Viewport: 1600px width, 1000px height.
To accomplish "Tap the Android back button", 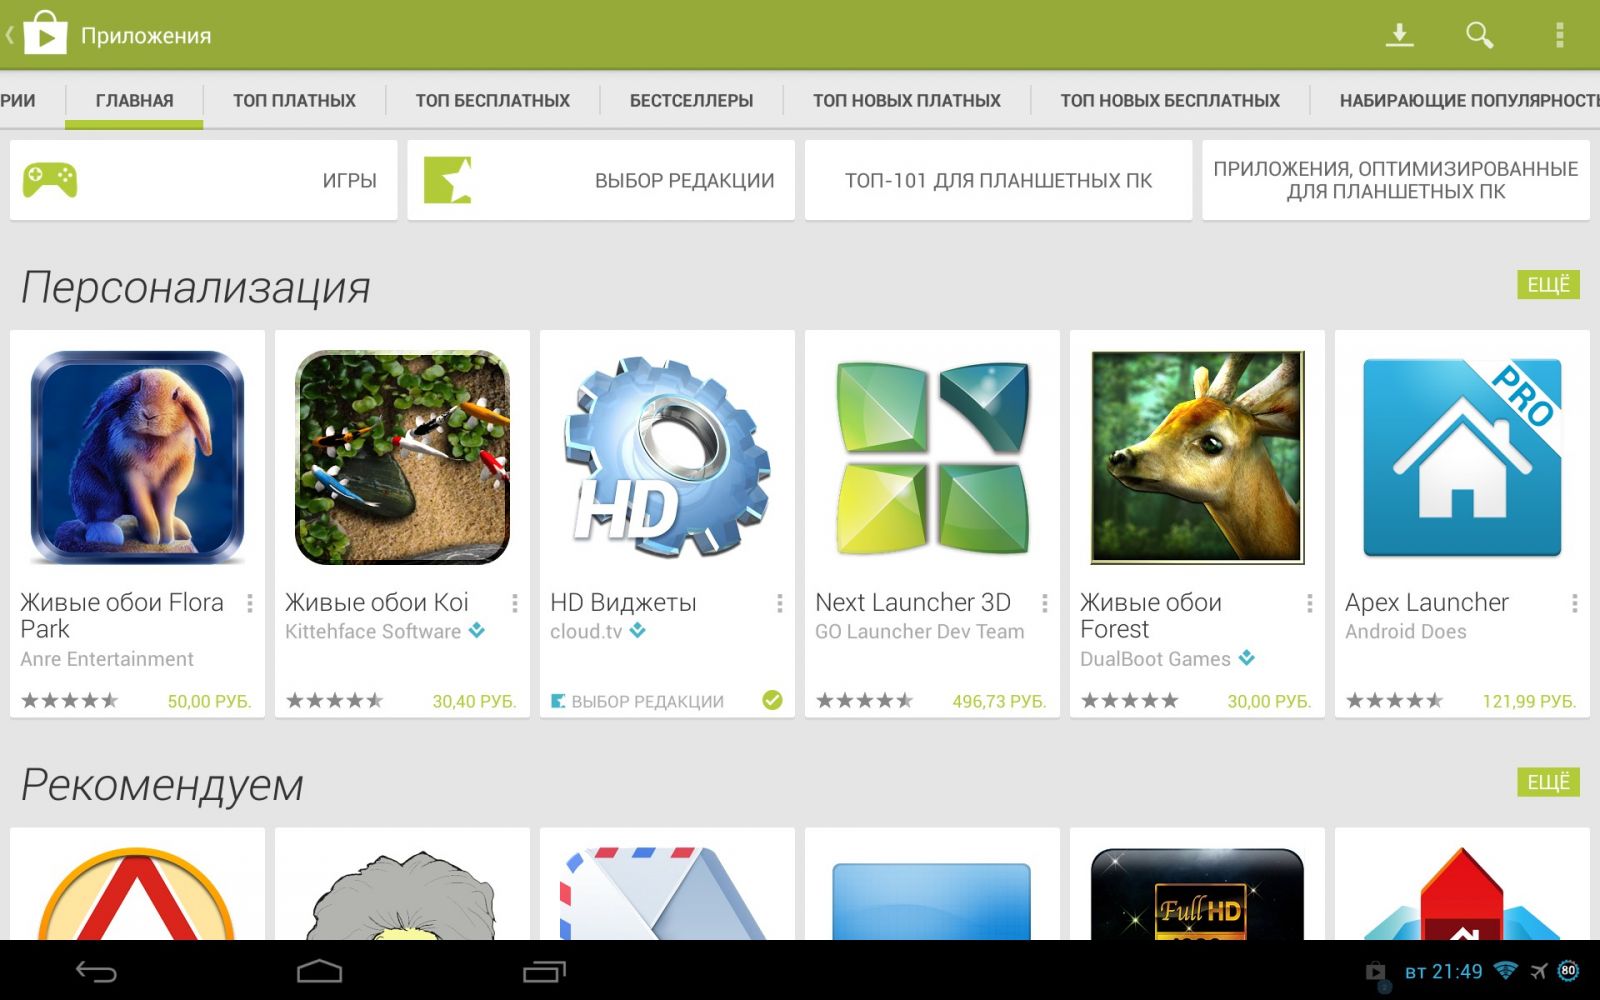I will click(97, 971).
